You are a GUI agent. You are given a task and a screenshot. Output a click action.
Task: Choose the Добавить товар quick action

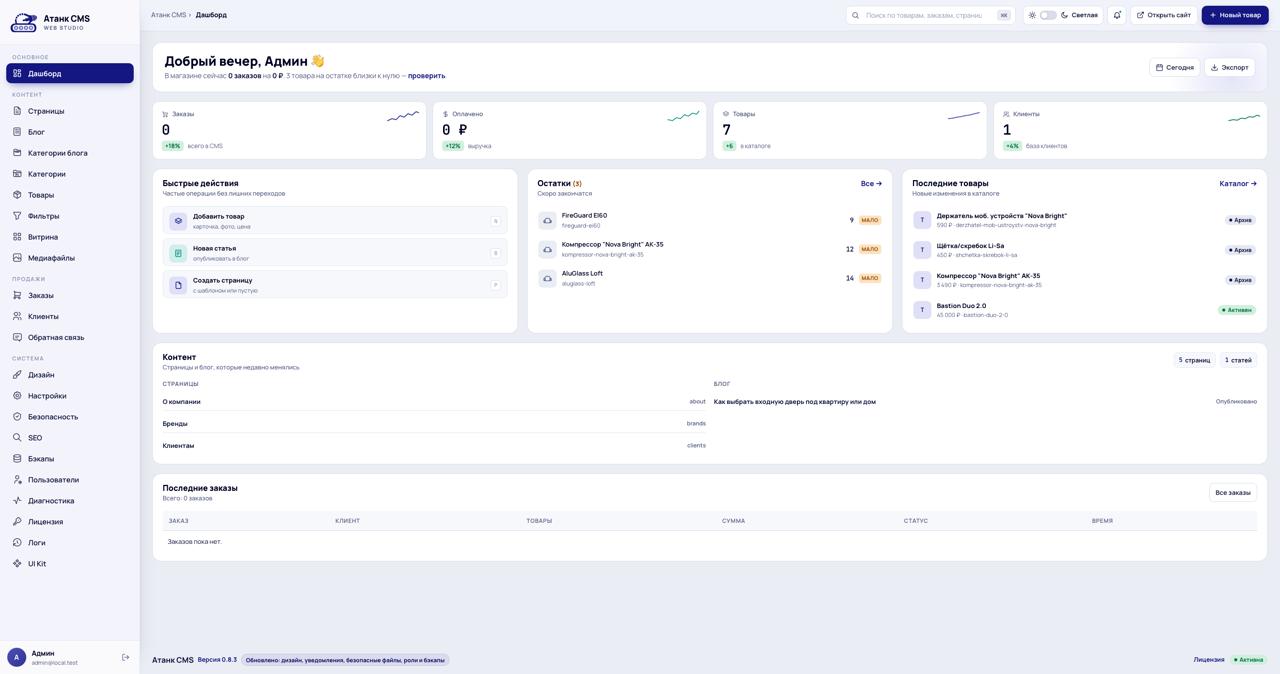(x=335, y=221)
